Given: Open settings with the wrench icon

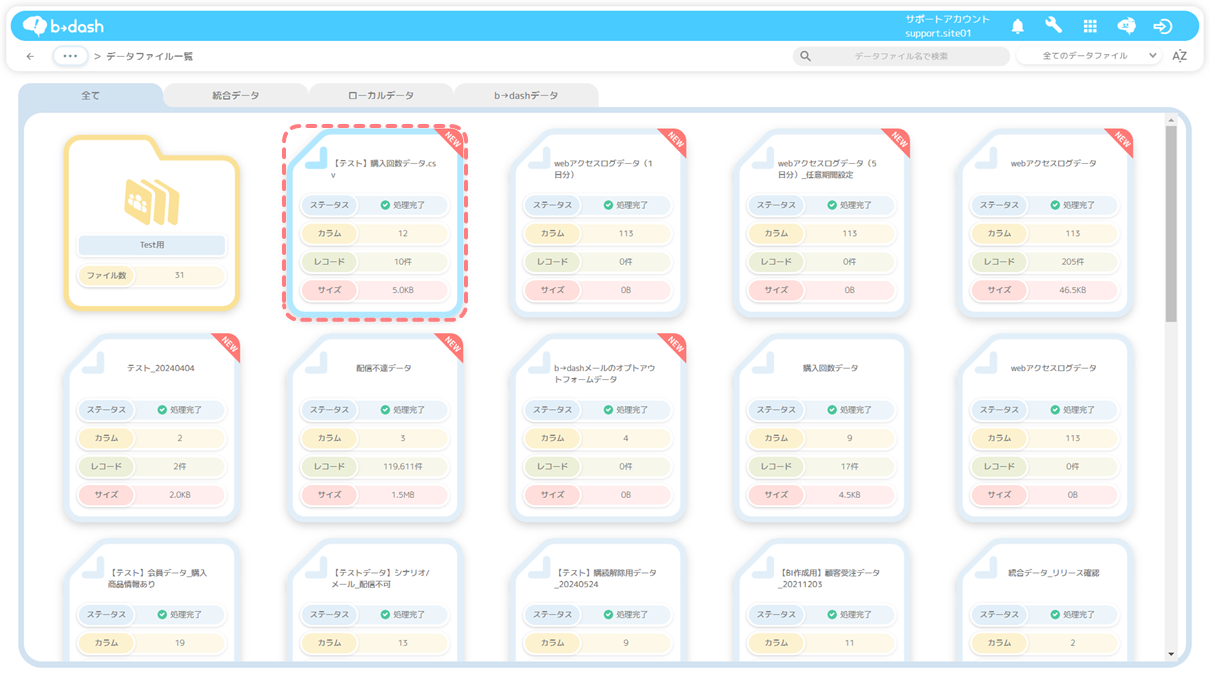Looking at the screenshot, I should pos(1054,26).
